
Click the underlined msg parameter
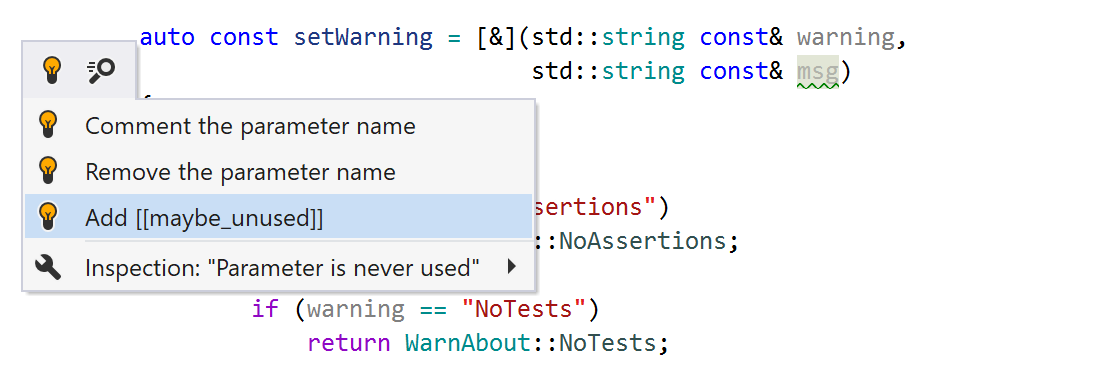click(818, 72)
